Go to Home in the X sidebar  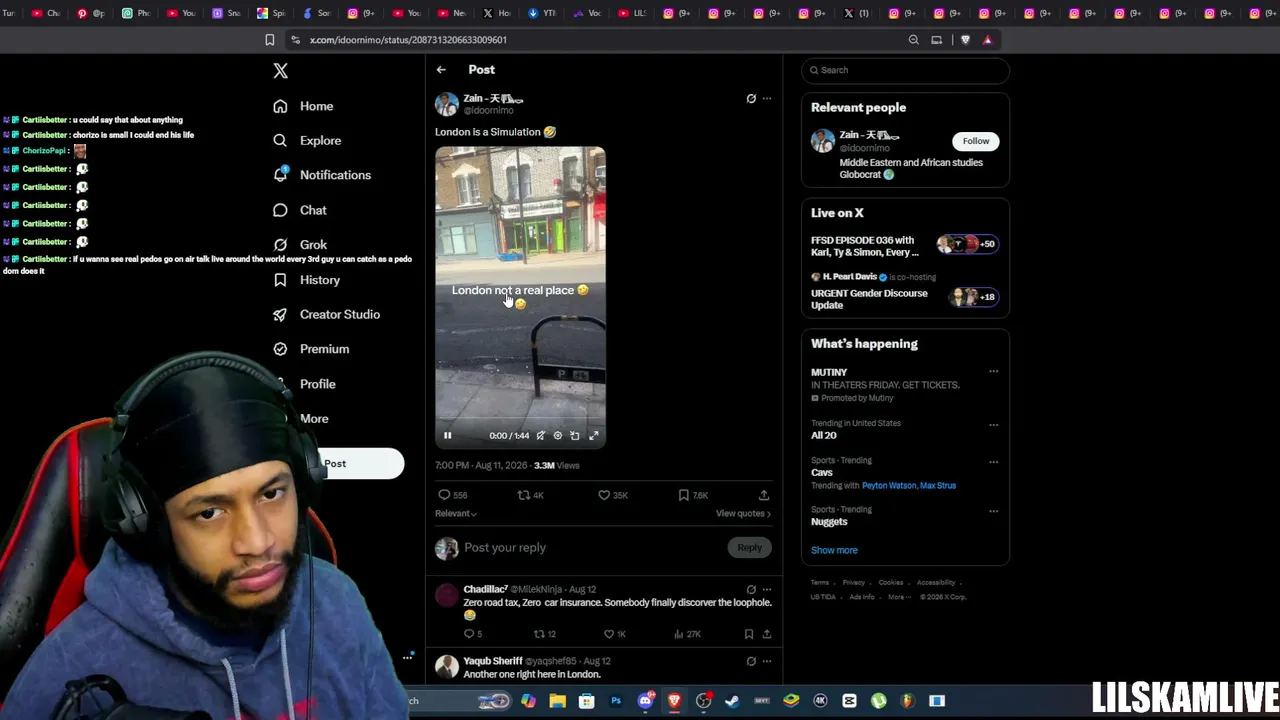click(x=303, y=106)
